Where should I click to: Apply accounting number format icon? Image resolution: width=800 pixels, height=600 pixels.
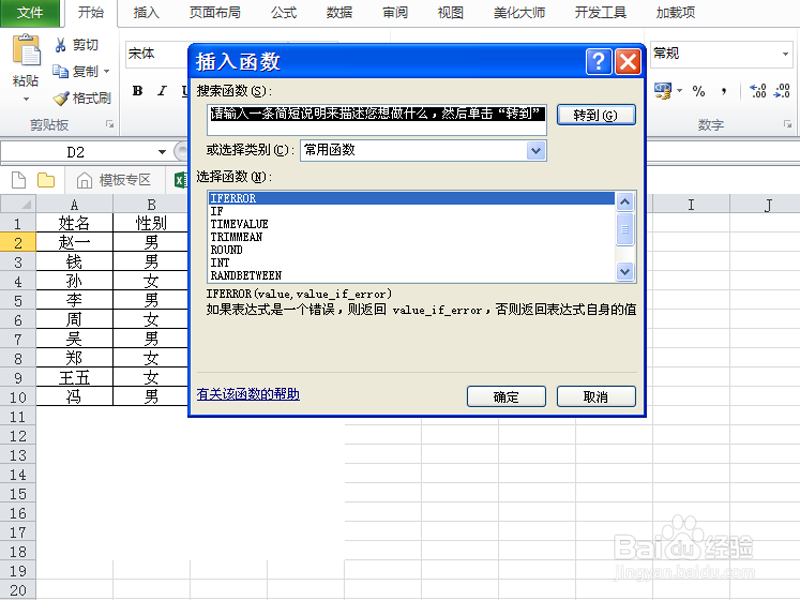(x=663, y=91)
